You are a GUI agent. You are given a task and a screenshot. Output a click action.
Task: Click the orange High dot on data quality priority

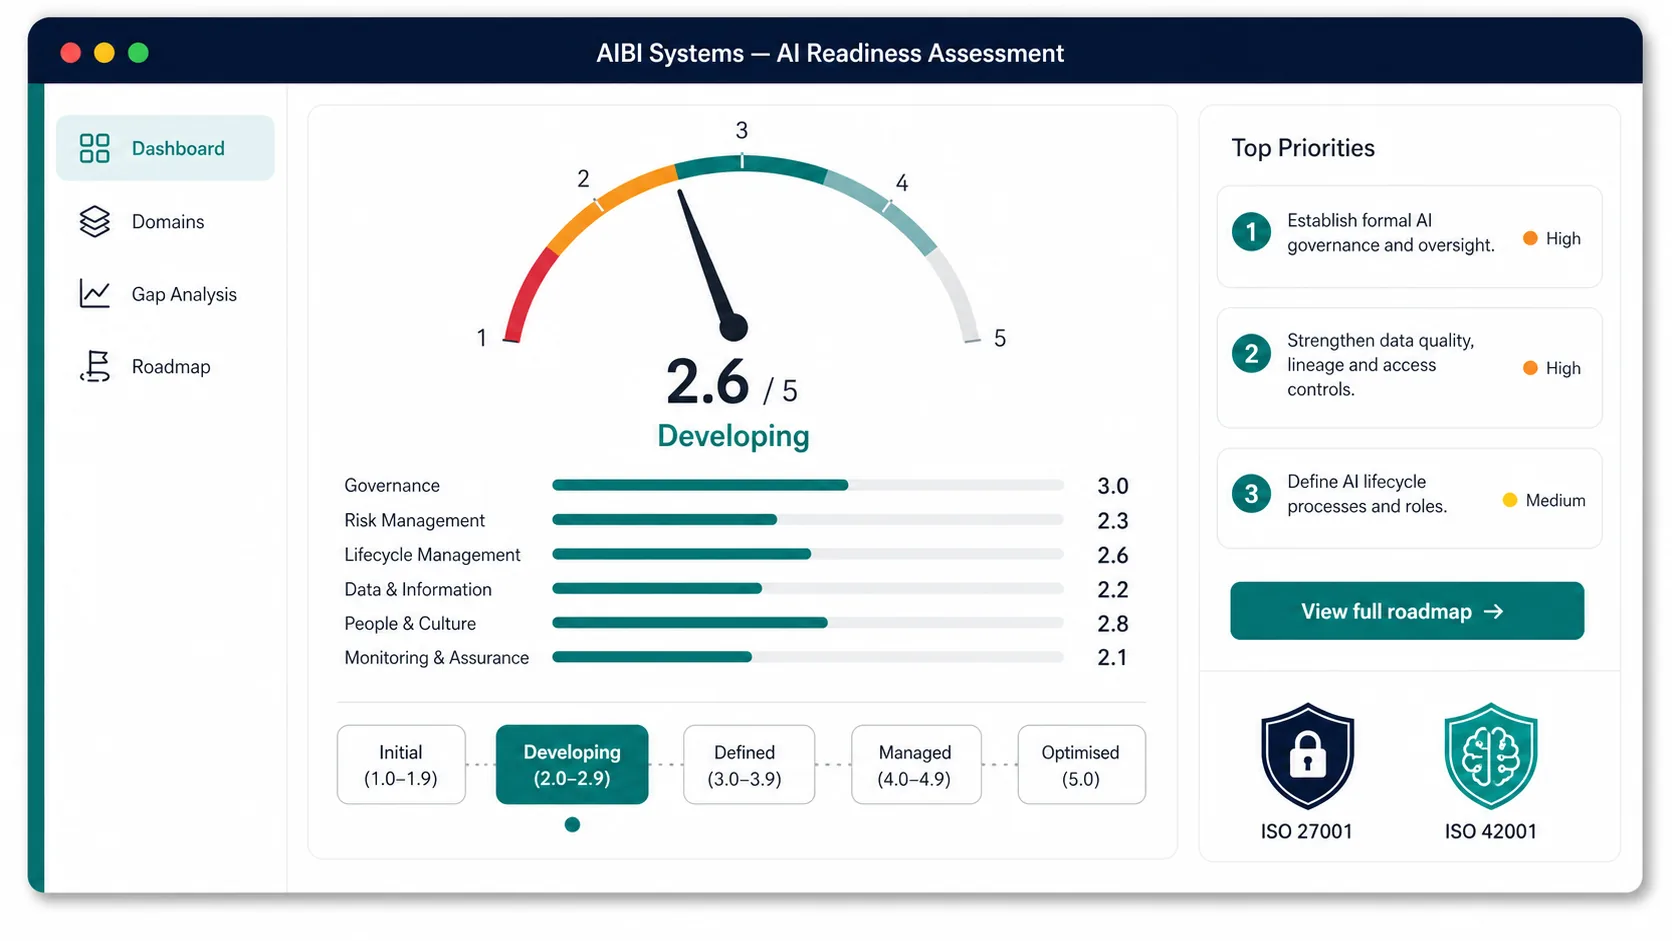[1530, 368]
